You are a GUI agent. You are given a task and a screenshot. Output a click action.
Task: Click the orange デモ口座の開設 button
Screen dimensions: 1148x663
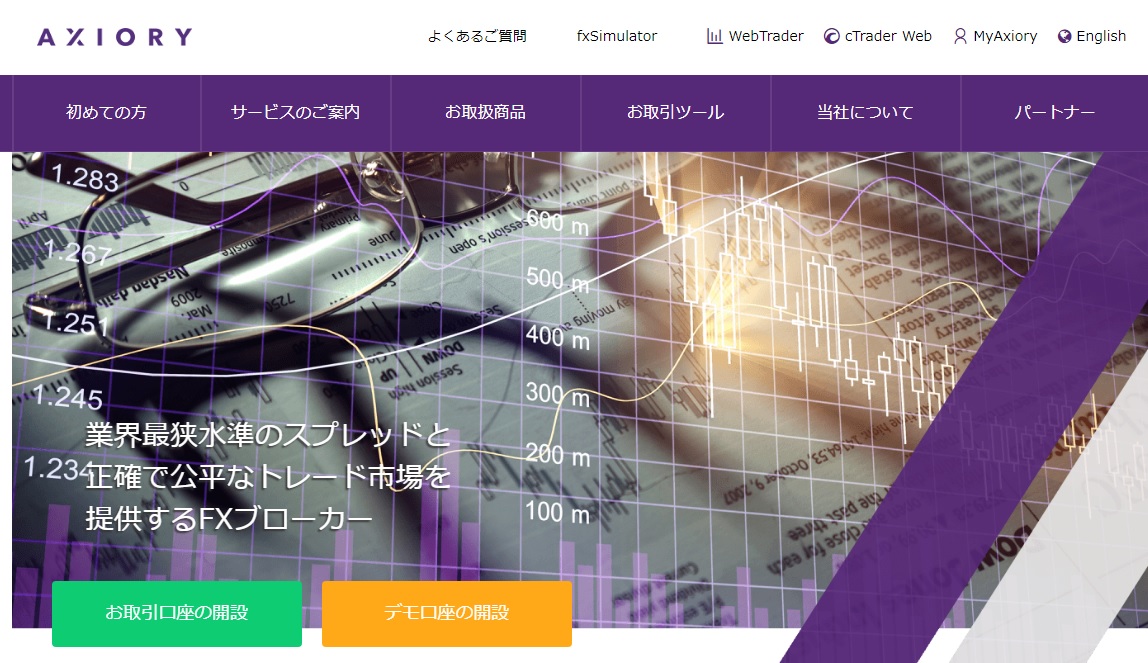click(x=446, y=613)
